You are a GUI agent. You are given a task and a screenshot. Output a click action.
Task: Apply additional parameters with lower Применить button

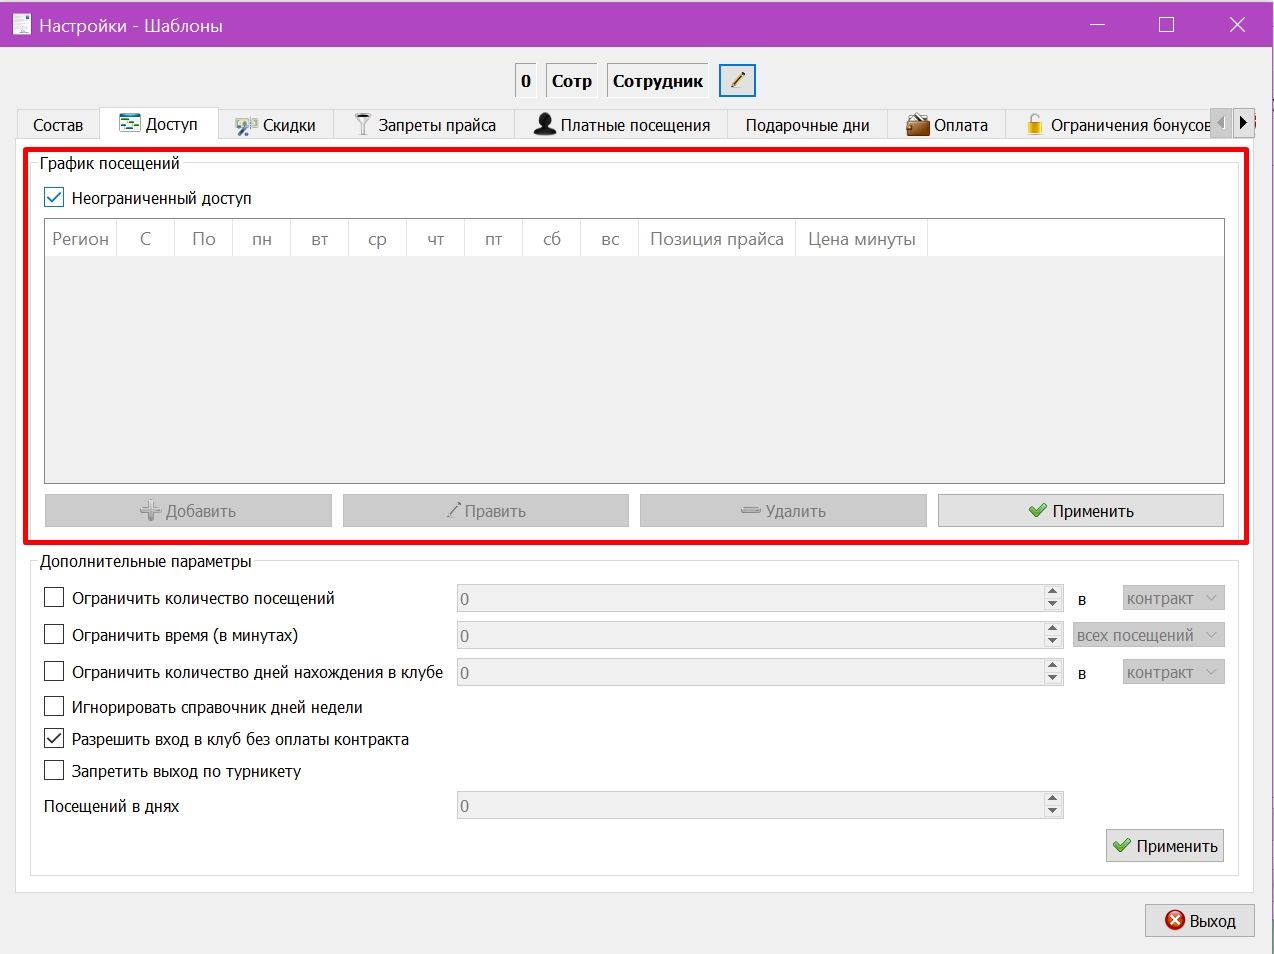pos(1165,845)
